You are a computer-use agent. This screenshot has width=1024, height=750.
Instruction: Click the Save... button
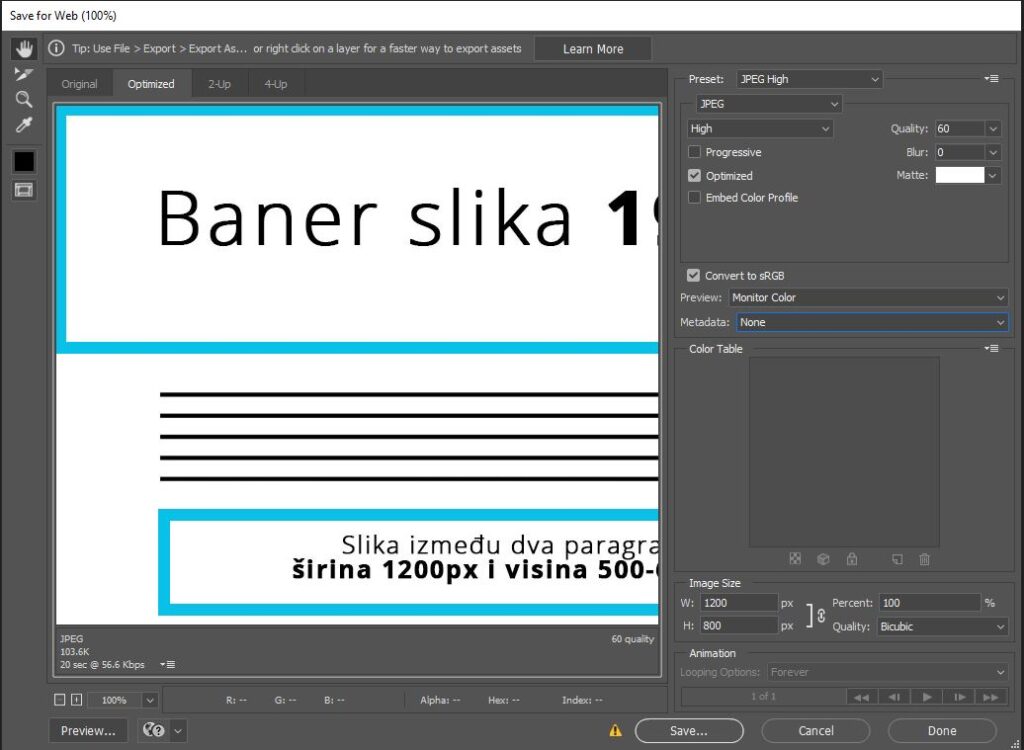click(x=688, y=731)
